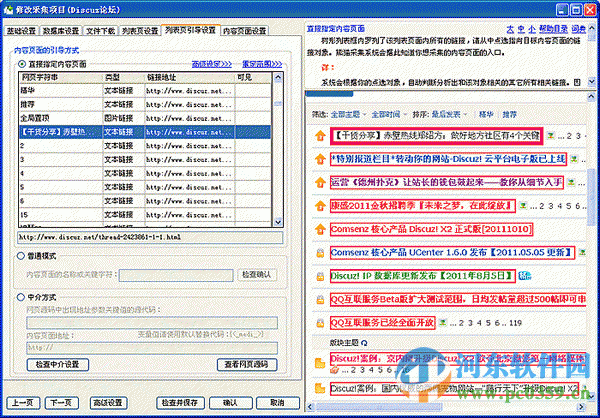Select the row labeled 15 in the table

click(146, 215)
